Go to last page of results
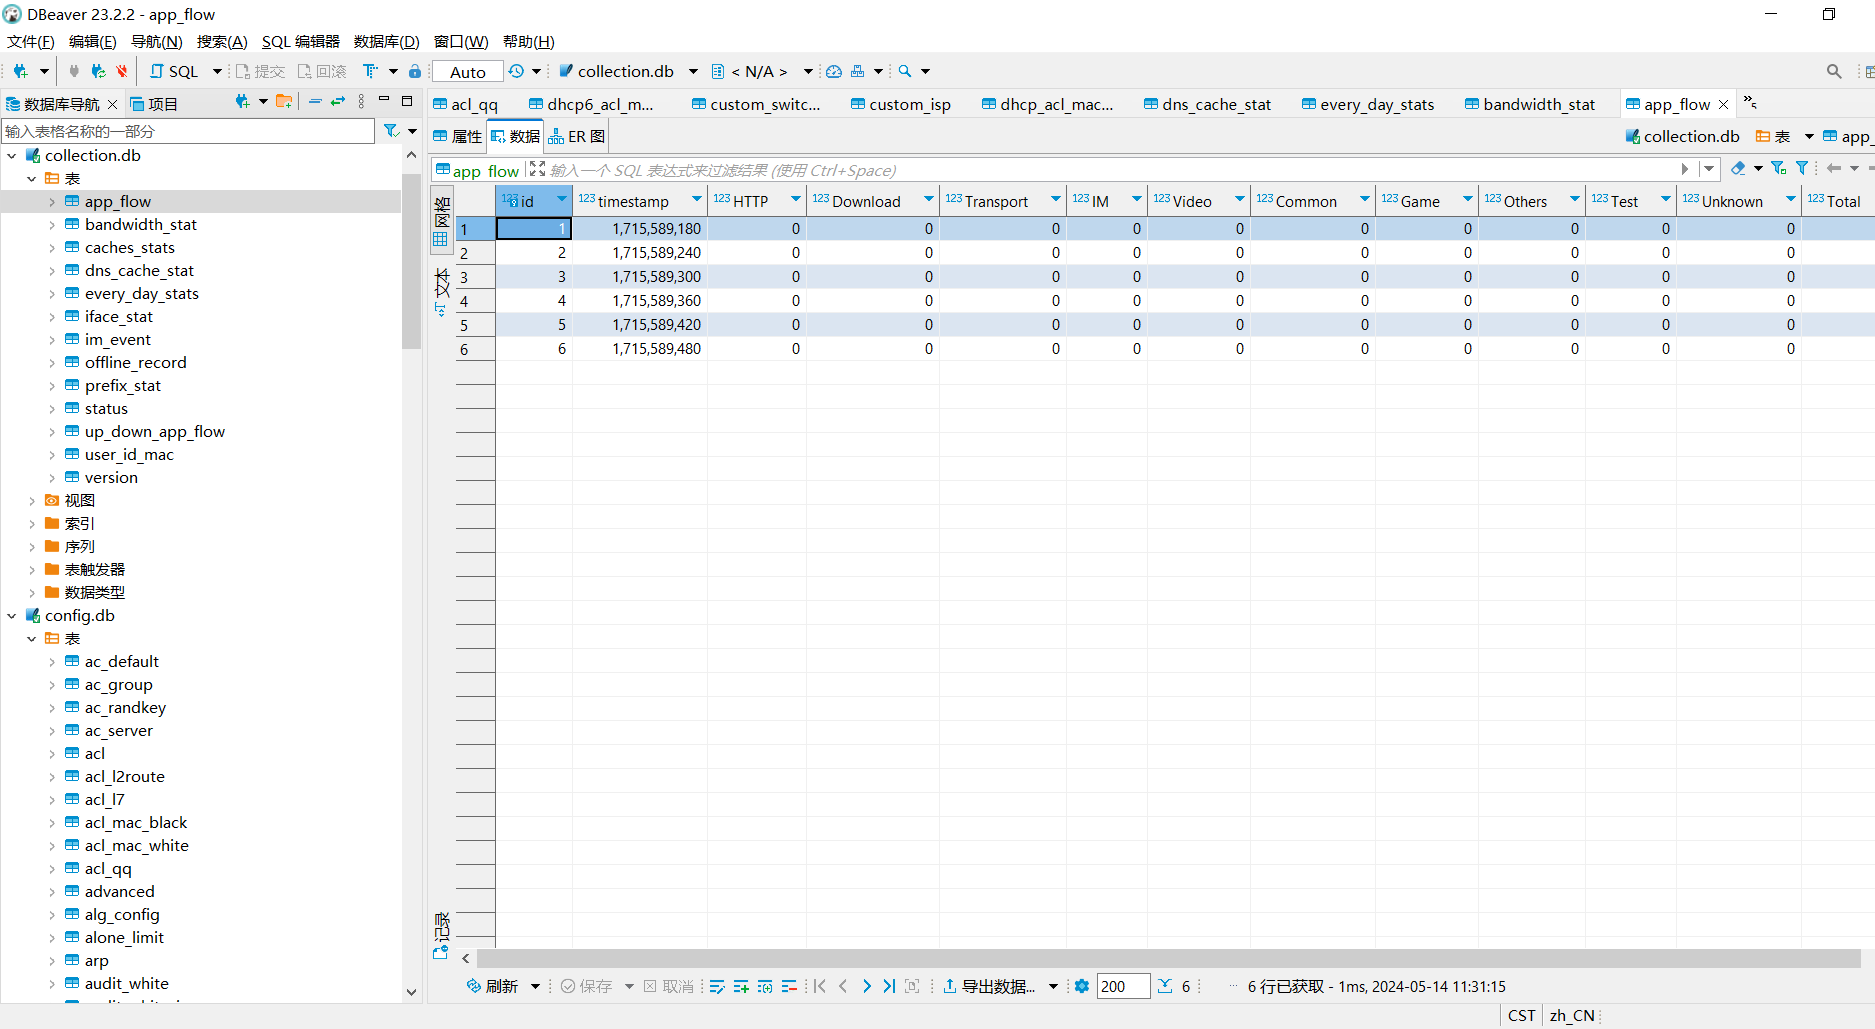 (889, 986)
